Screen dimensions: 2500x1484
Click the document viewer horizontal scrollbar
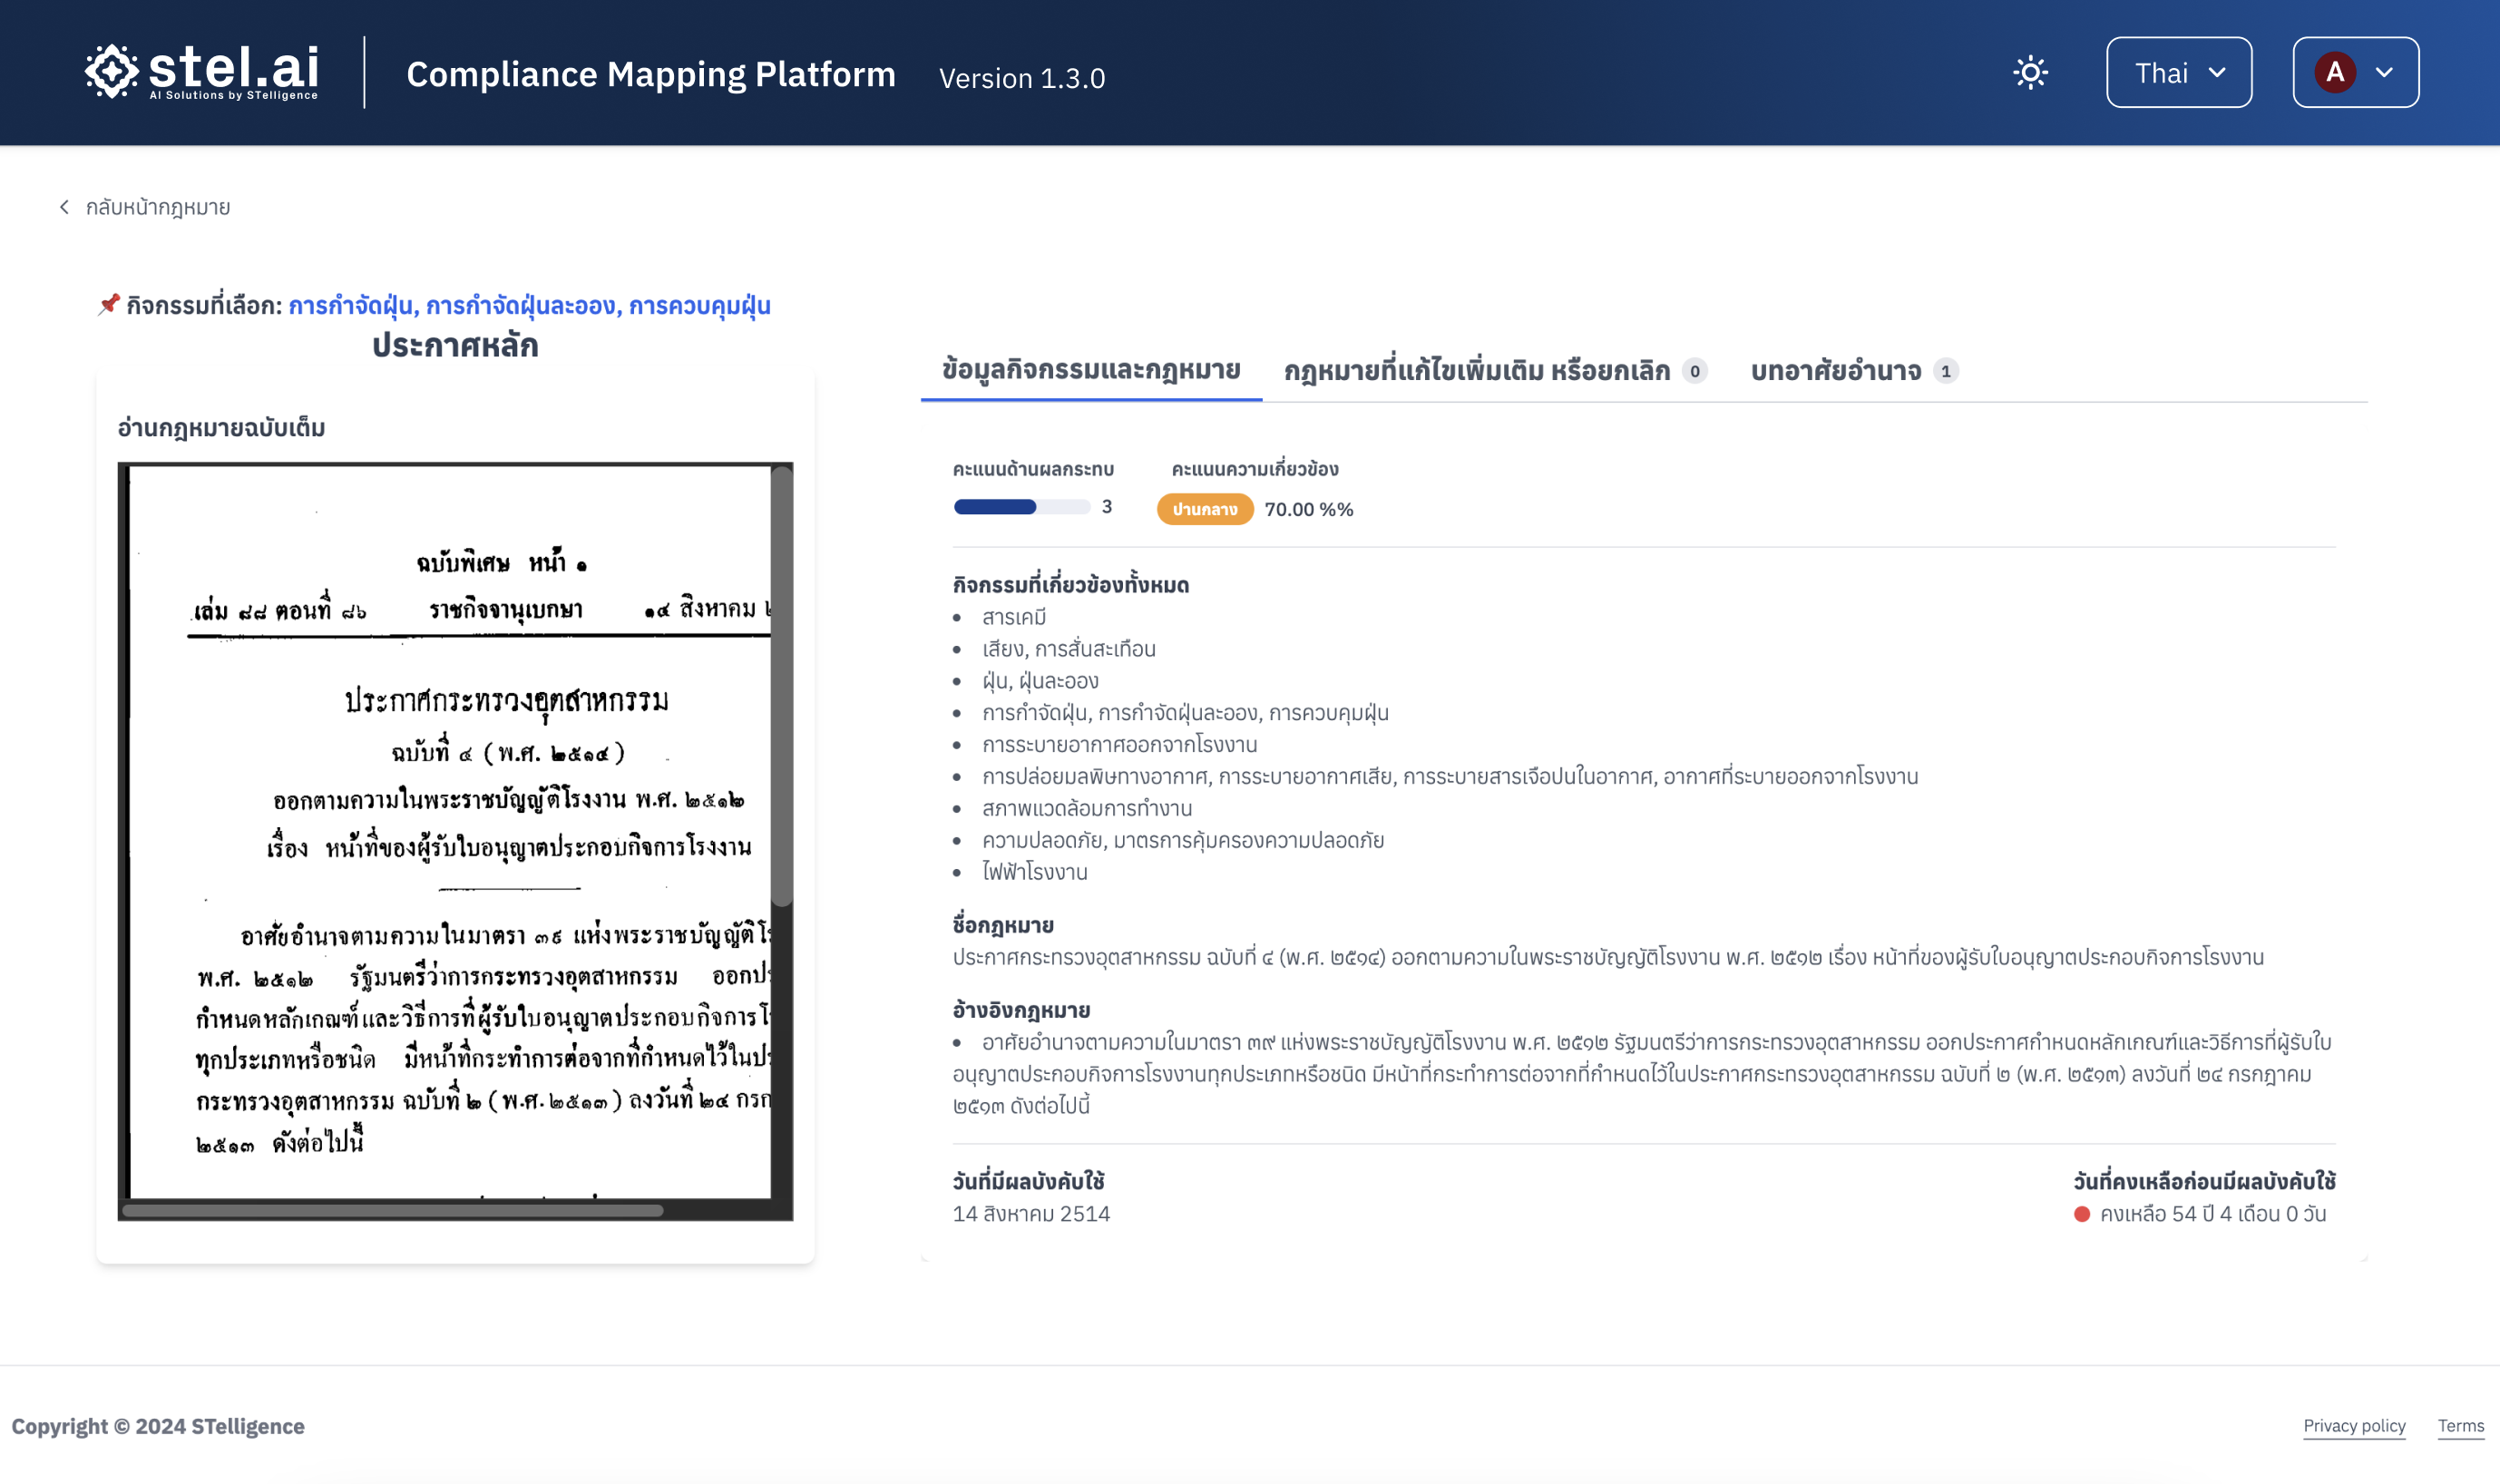(x=392, y=1210)
